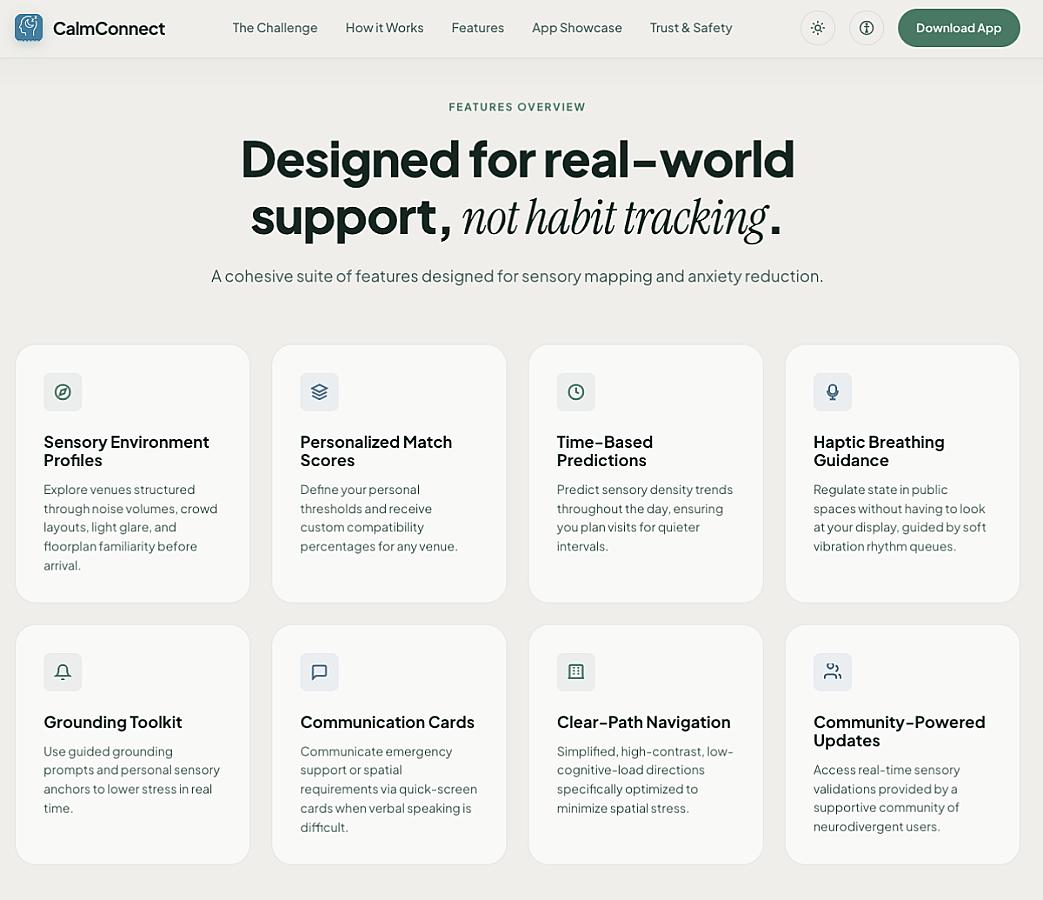Click the "Communicate emergency support" description

tap(388, 789)
